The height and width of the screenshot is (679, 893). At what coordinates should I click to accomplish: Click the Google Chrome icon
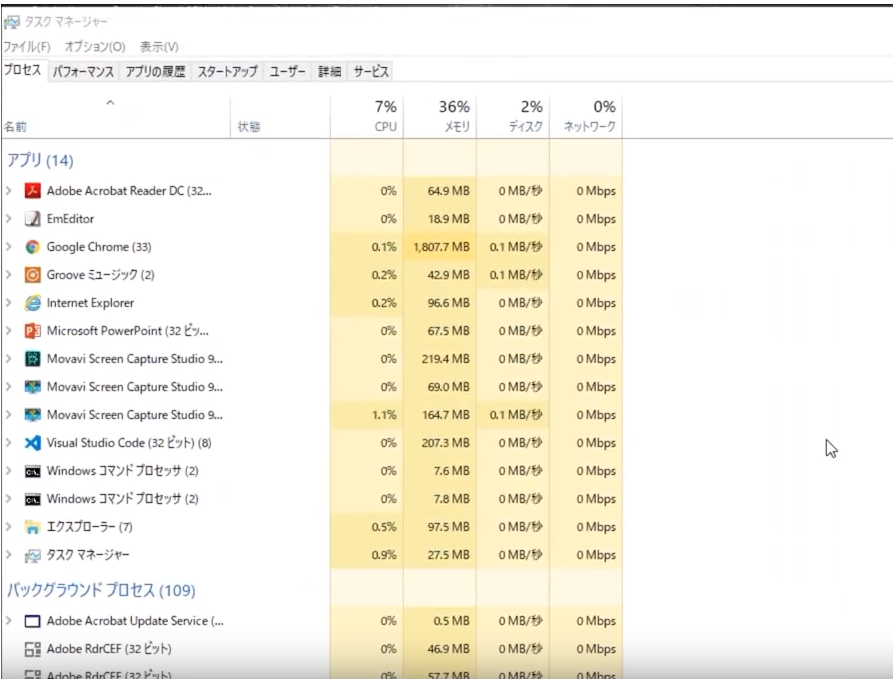pyautogui.click(x=32, y=247)
